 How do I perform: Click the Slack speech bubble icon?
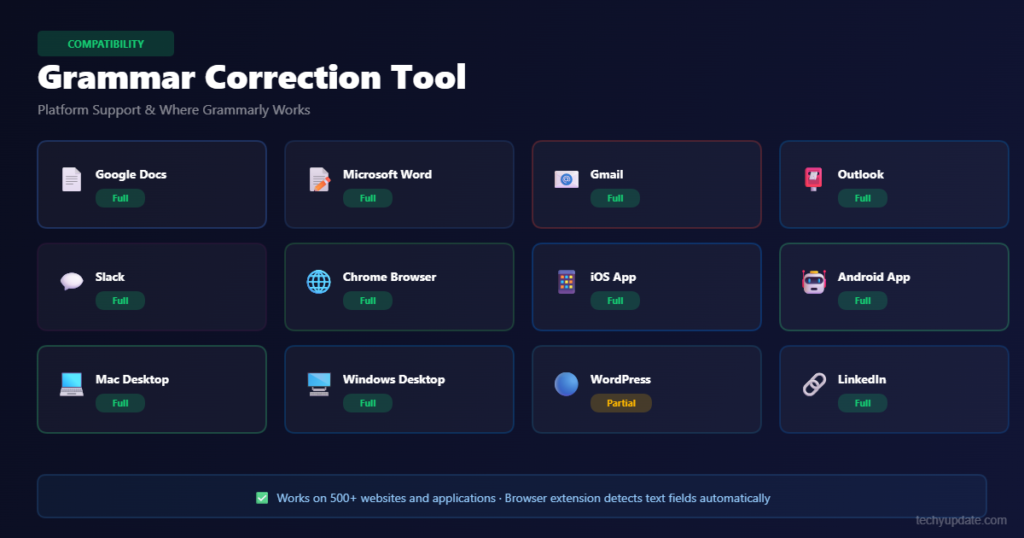pos(71,281)
